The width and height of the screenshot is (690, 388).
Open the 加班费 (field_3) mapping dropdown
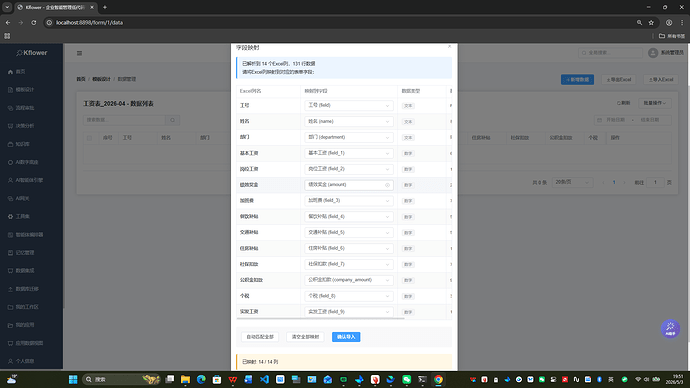pos(349,201)
